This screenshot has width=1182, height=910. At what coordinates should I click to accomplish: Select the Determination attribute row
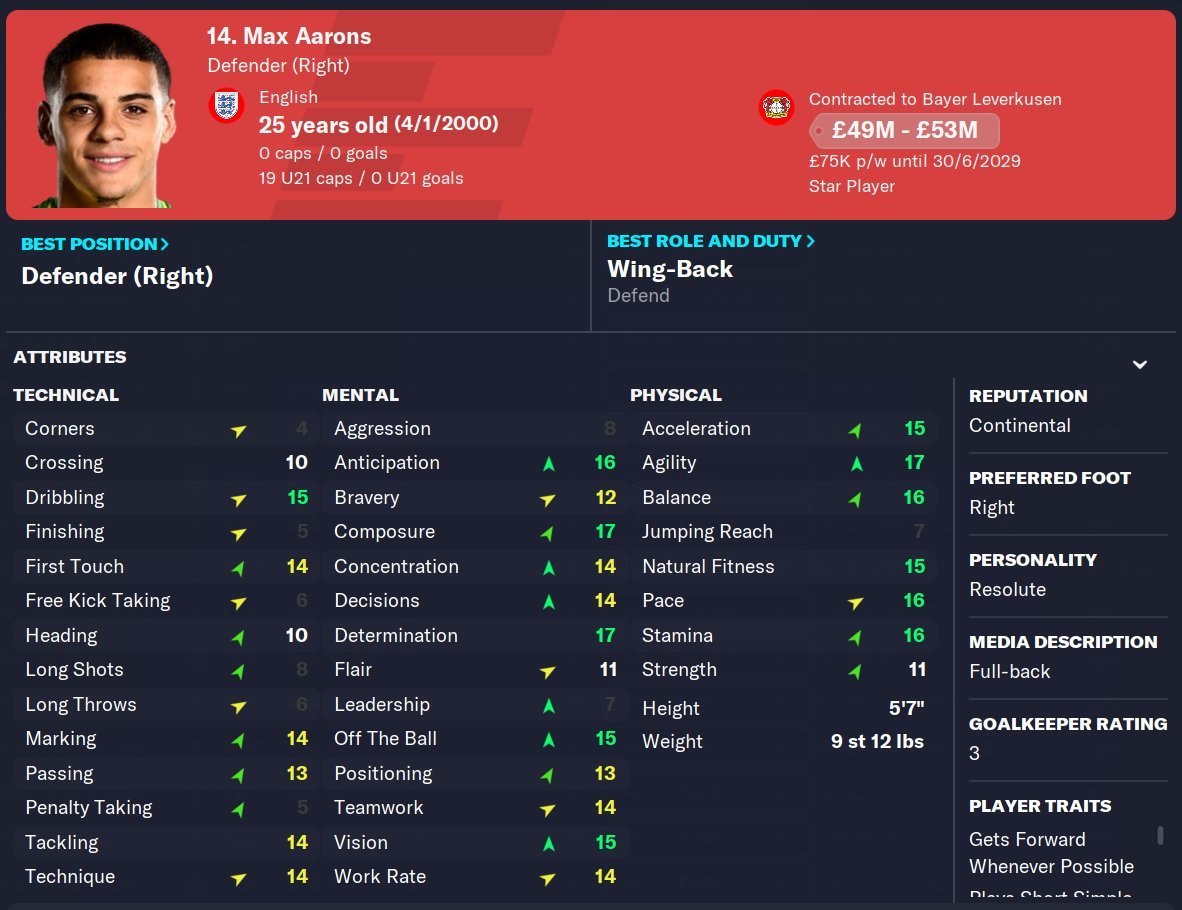pos(475,635)
